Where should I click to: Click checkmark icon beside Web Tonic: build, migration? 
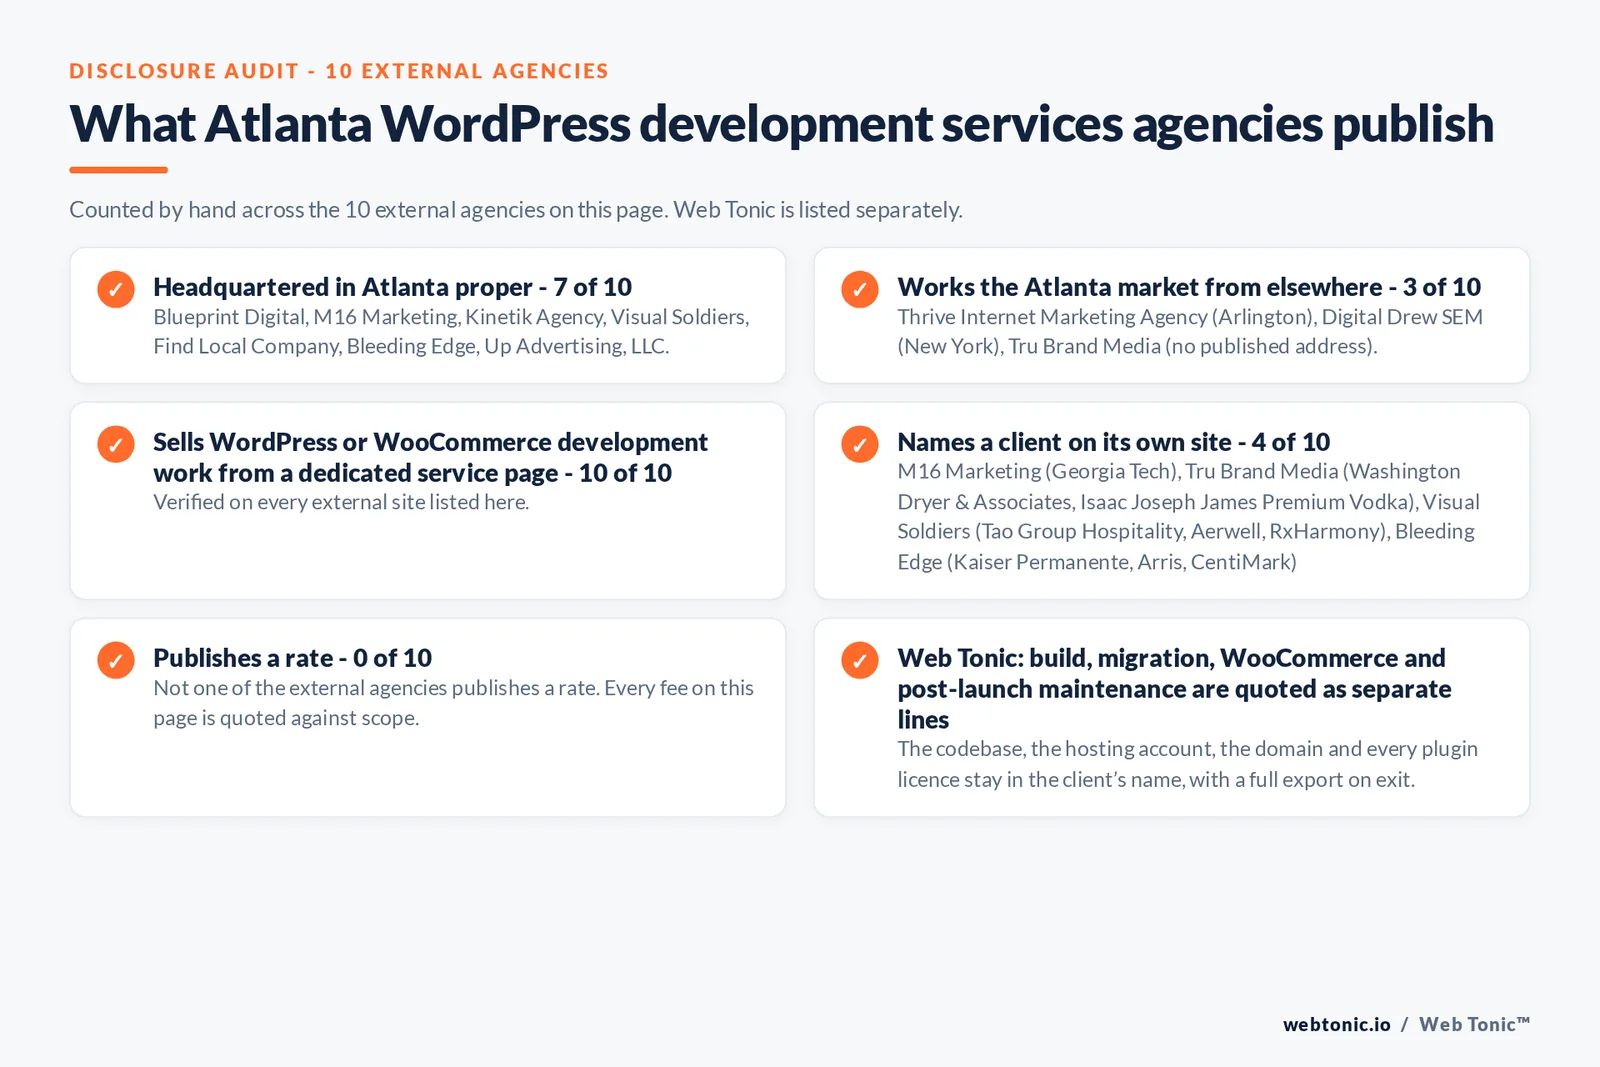[x=860, y=660]
